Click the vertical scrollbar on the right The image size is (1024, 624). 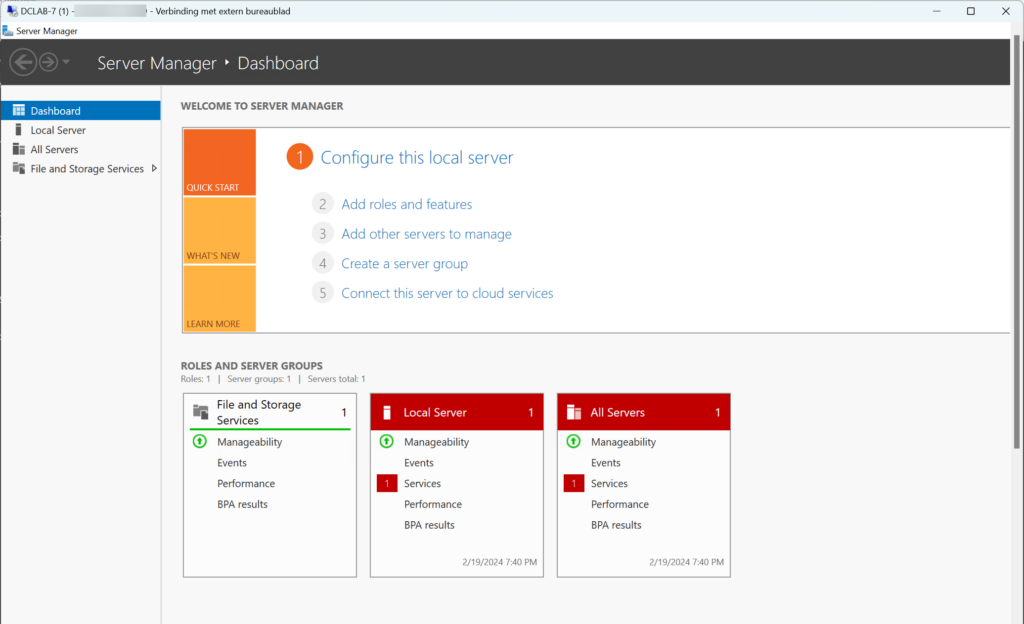click(x=1016, y=242)
